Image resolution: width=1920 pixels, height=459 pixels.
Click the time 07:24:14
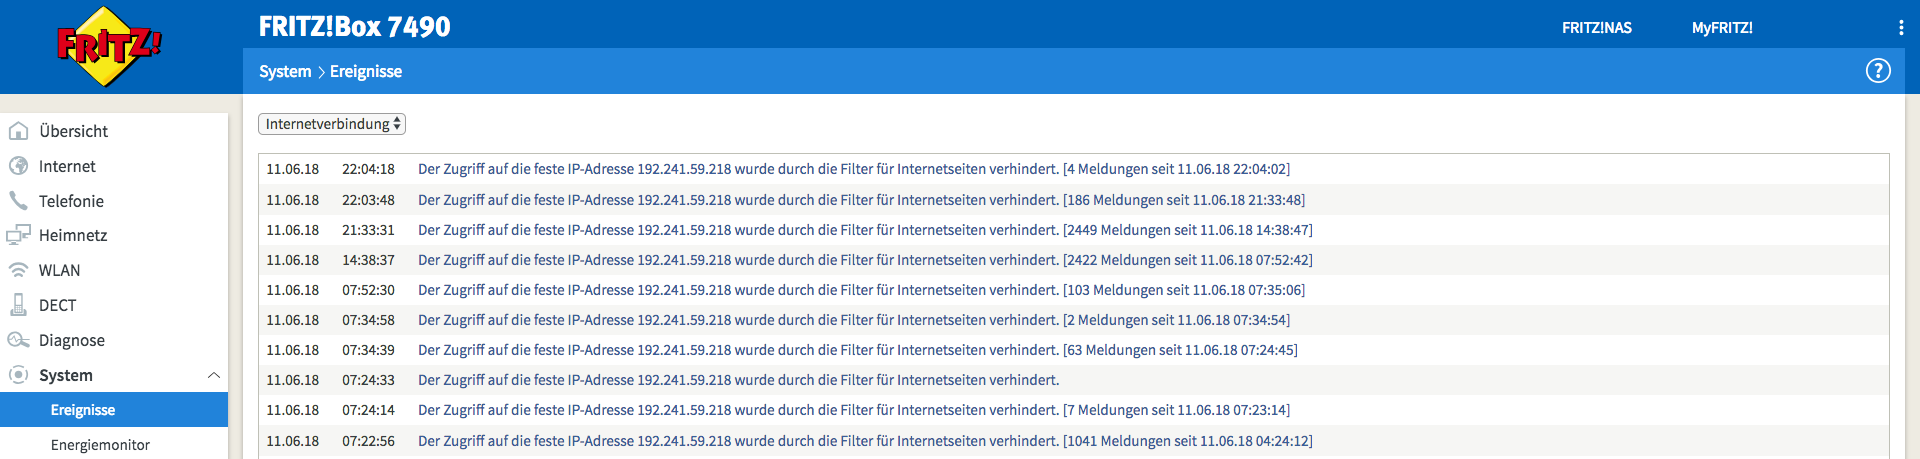point(368,410)
